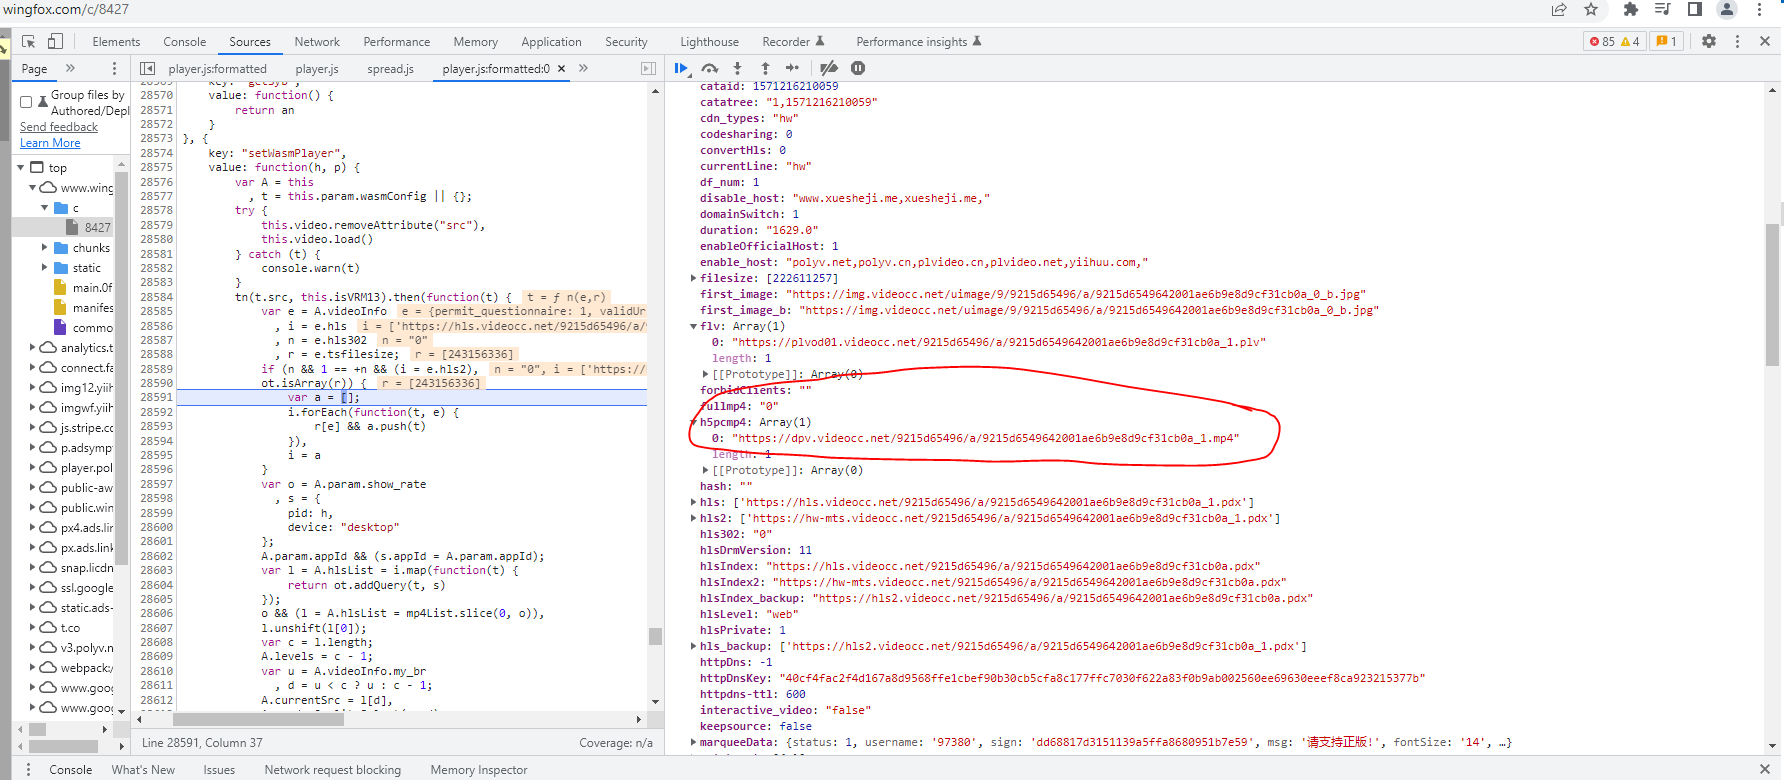Switch to the Elements tab
Viewport: 1784px width, 780px height.
(x=116, y=42)
